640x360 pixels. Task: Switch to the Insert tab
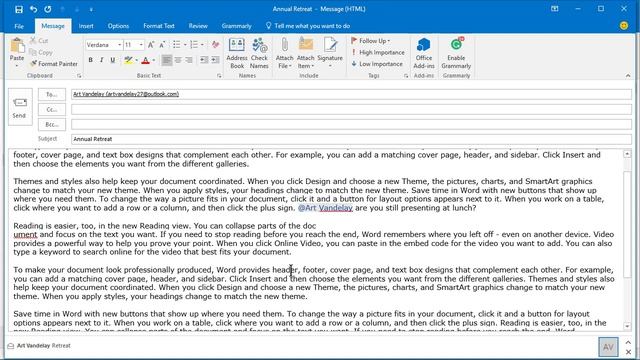tap(86, 26)
